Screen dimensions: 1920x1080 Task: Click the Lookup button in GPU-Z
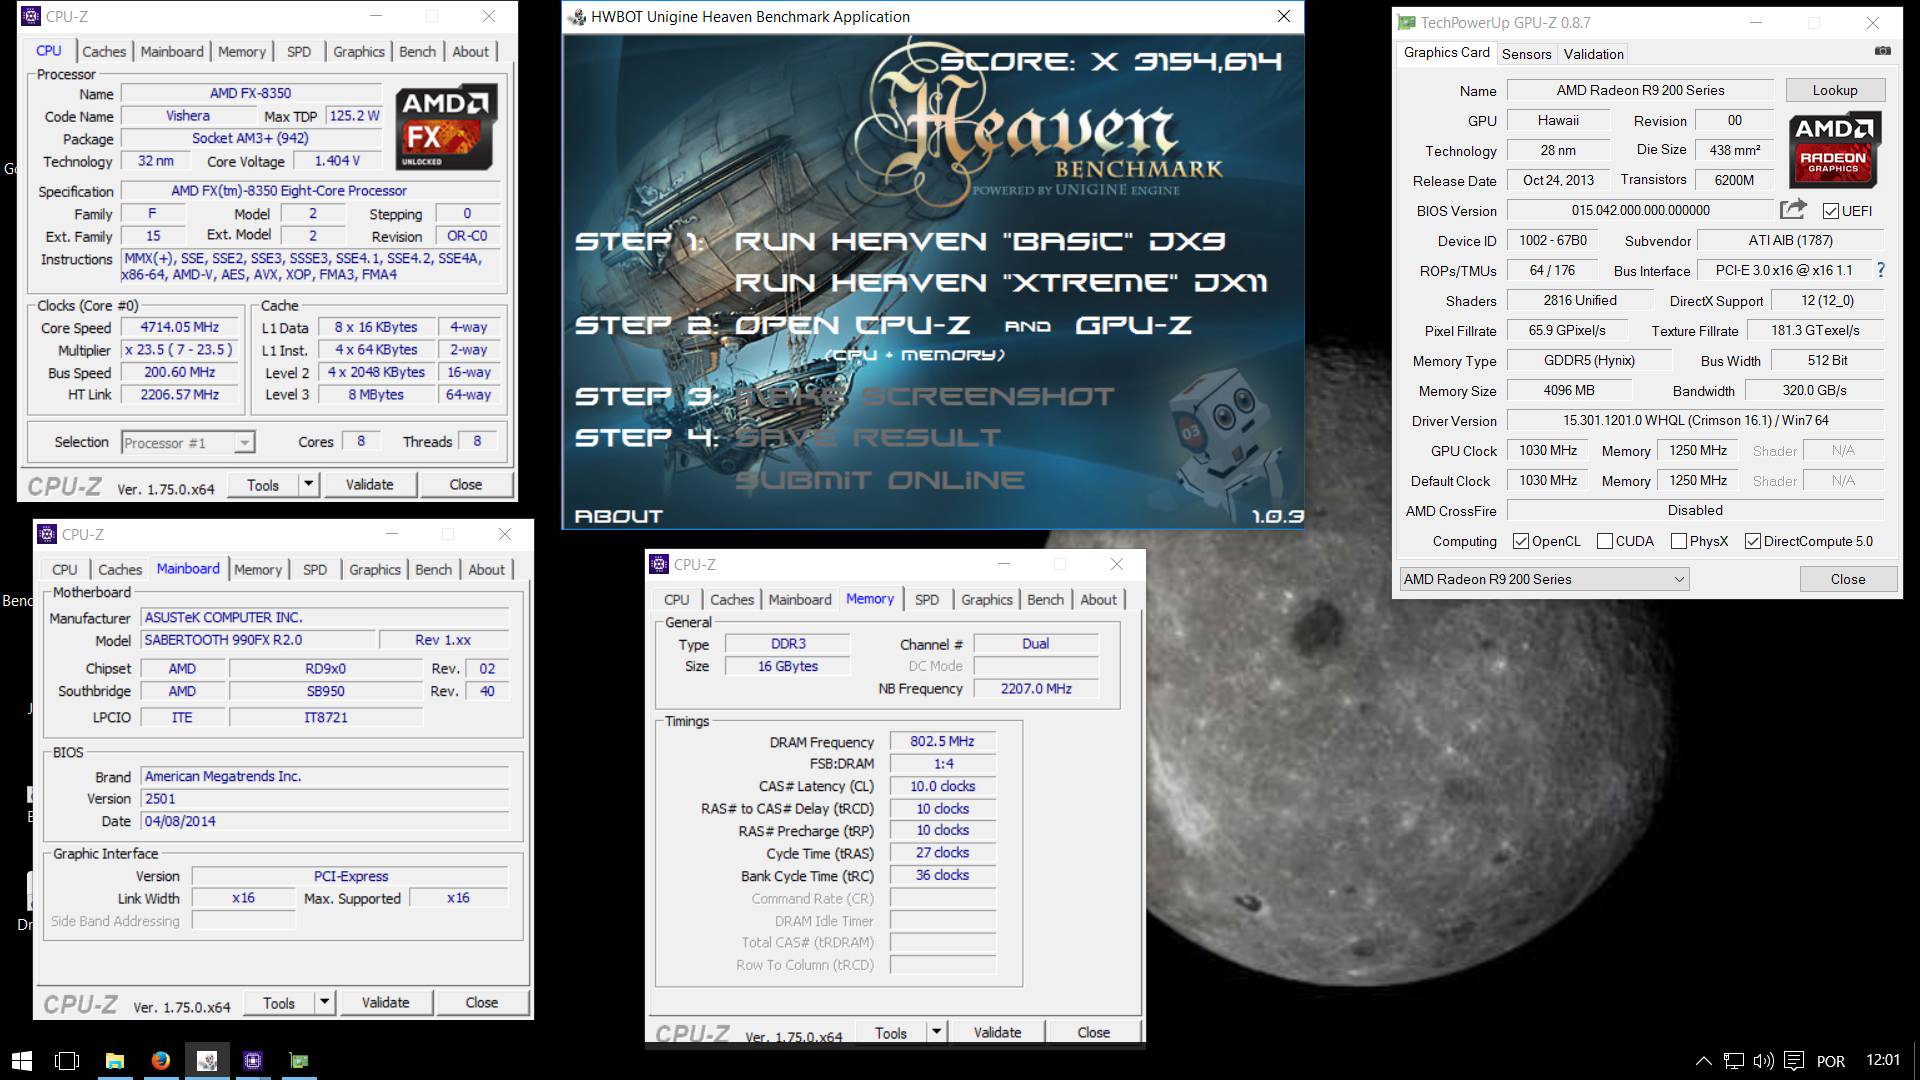click(x=1835, y=90)
